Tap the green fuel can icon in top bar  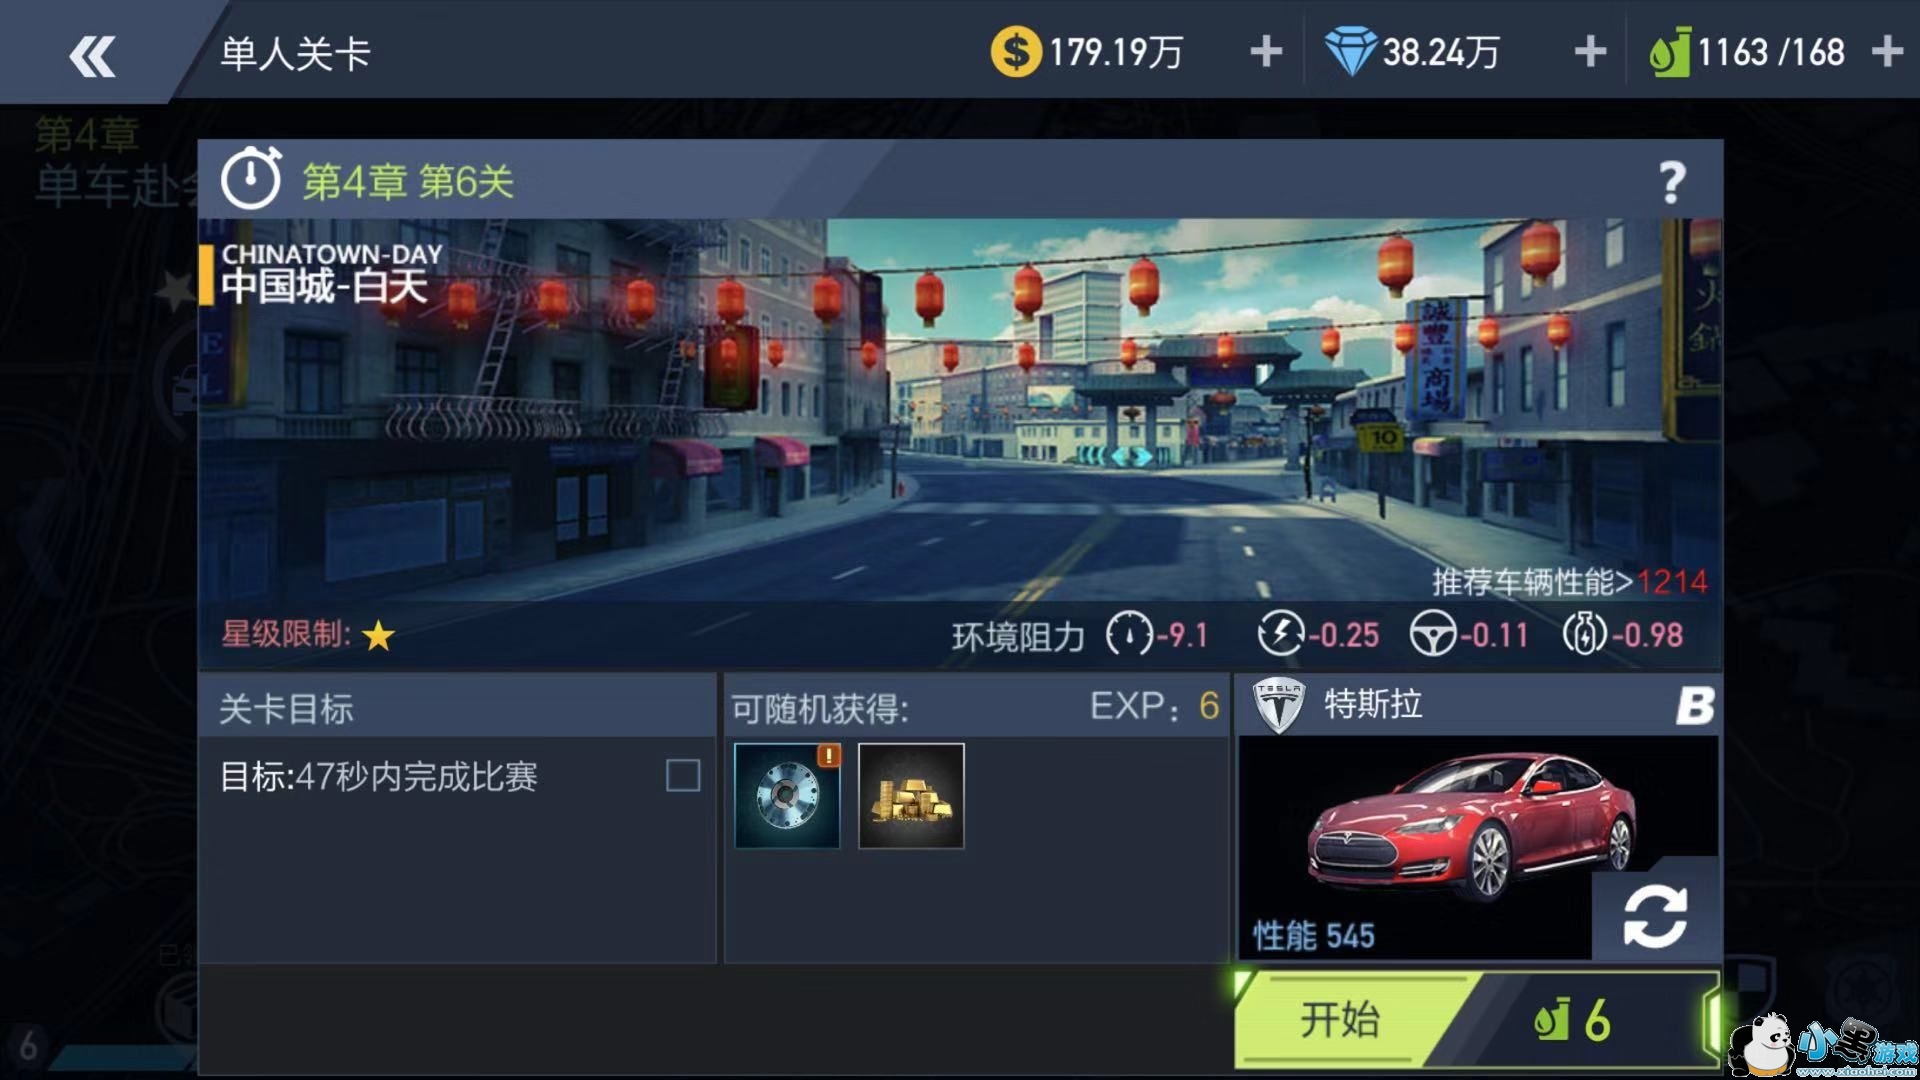(1668, 52)
